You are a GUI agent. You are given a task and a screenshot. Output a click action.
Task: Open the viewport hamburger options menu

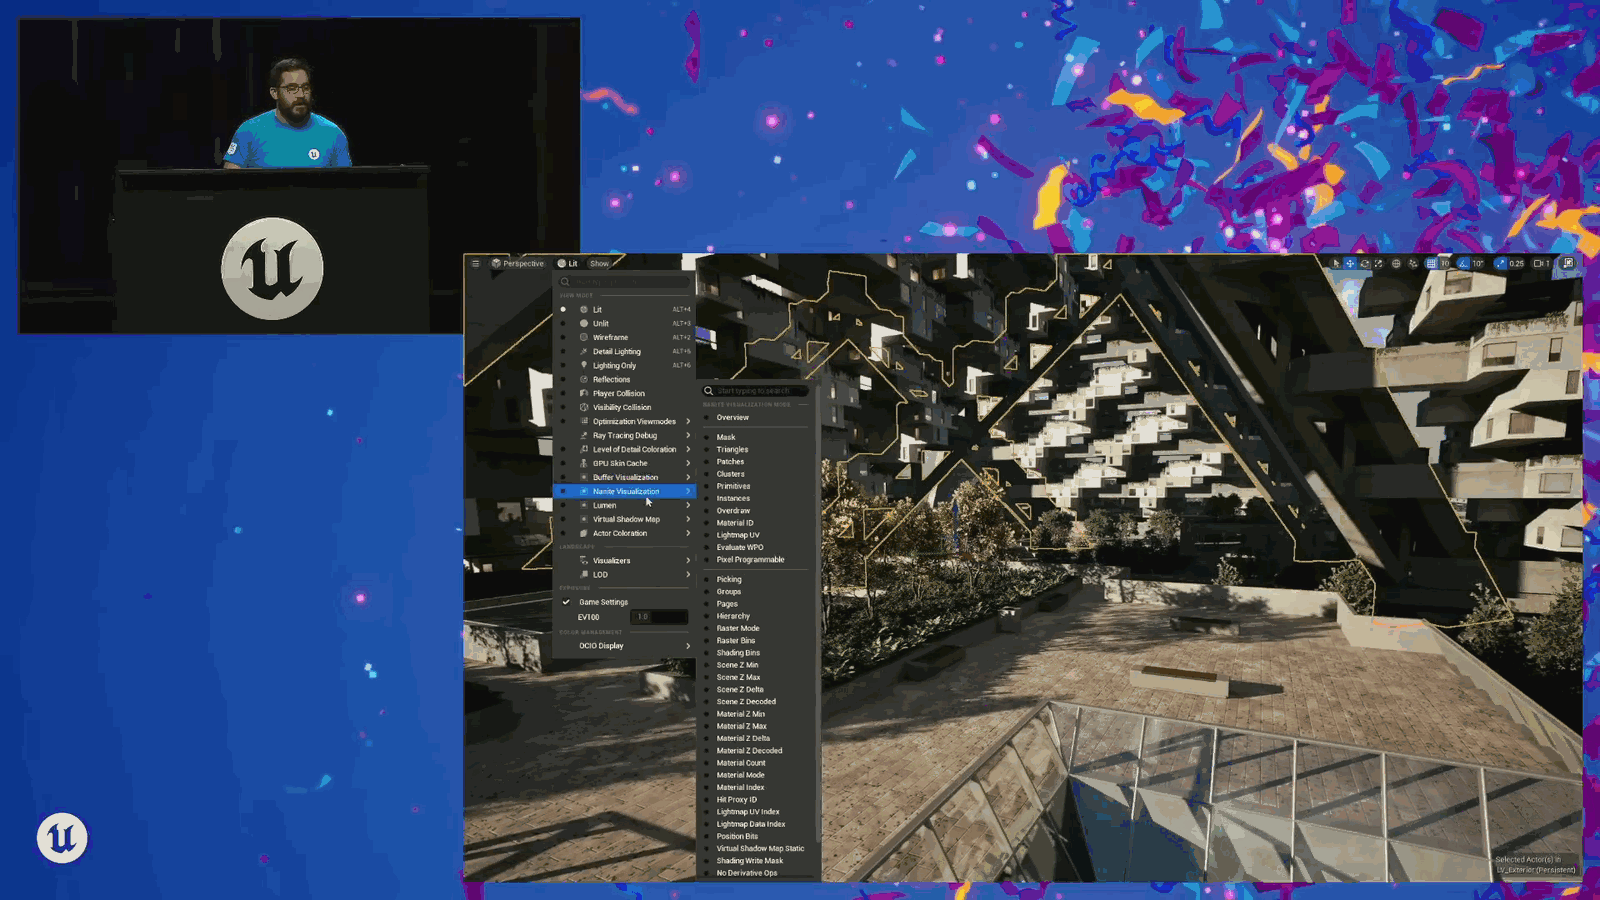tap(475, 264)
